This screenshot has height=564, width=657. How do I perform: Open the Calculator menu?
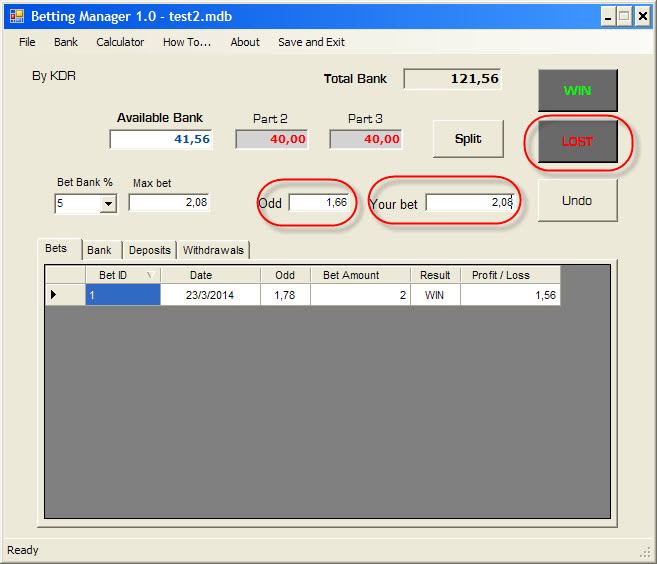[120, 42]
